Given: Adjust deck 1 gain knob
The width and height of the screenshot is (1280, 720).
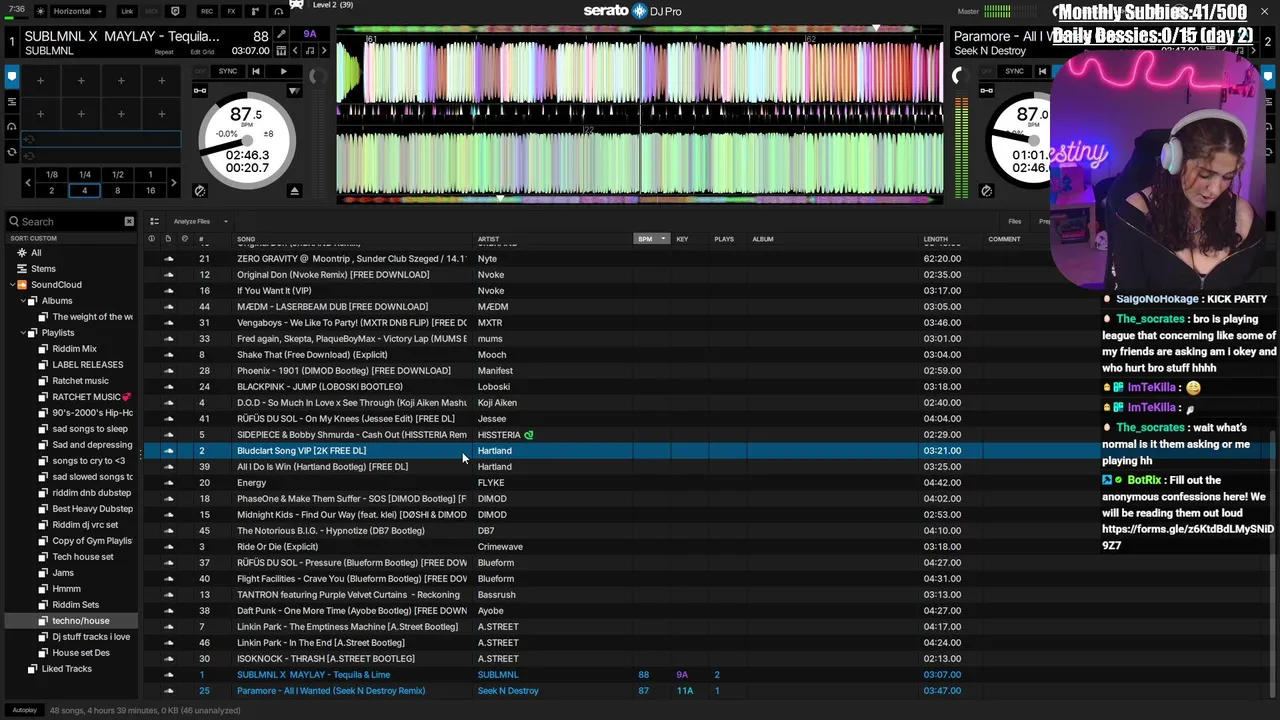Looking at the screenshot, I should (x=318, y=76).
